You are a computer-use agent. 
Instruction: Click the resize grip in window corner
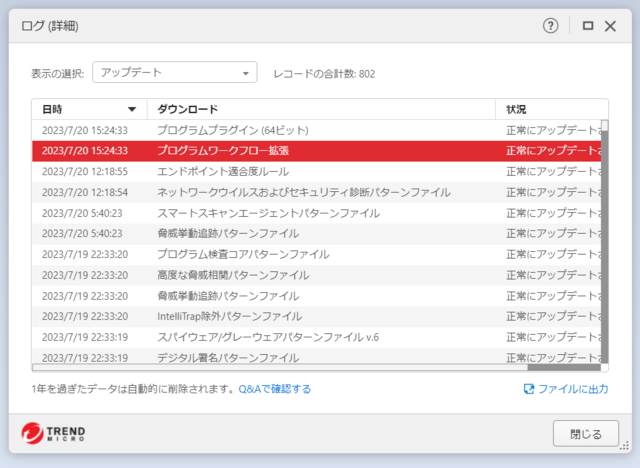coord(624,446)
